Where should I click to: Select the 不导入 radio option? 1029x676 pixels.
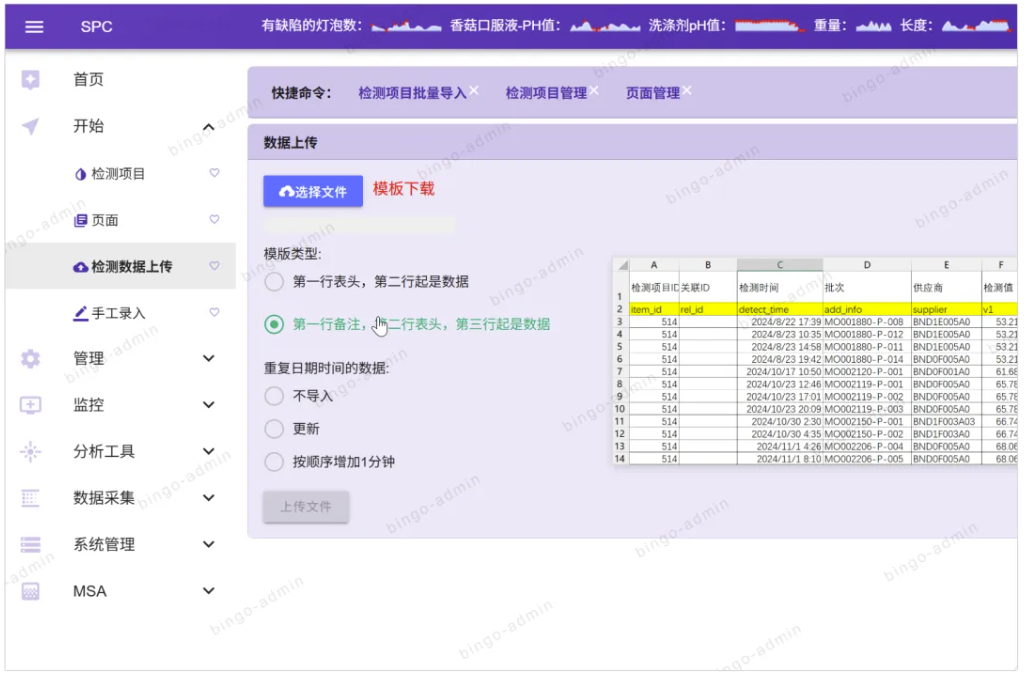click(x=274, y=396)
